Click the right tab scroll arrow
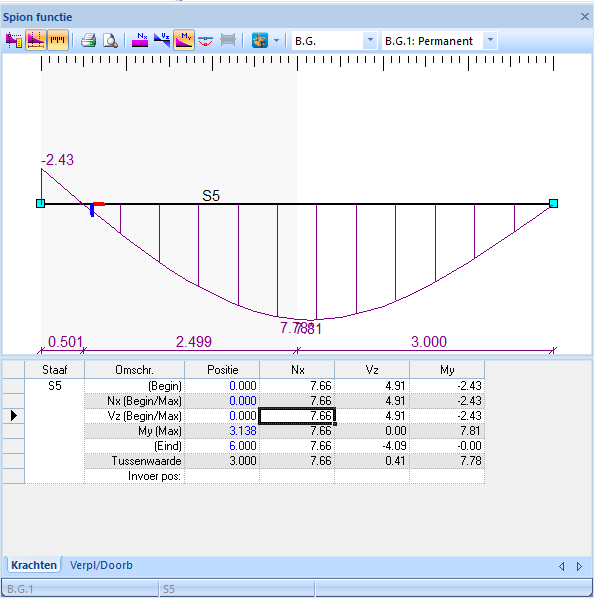The height and width of the screenshot is (598, 594). point(579,566)
